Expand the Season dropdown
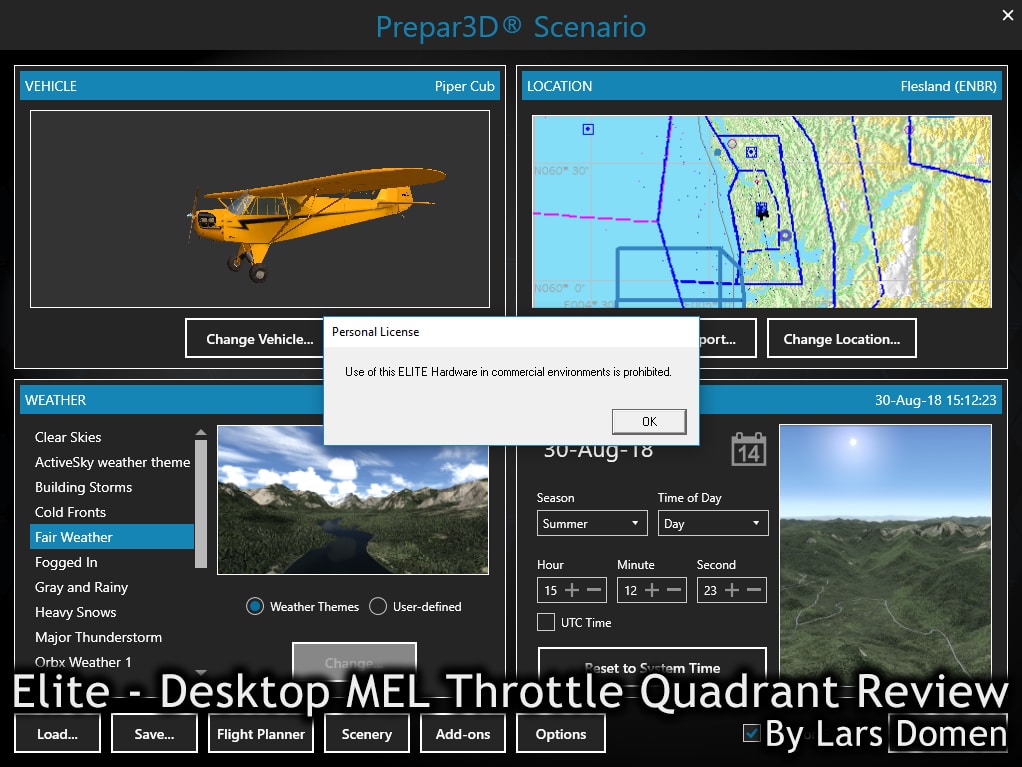 pyautogui.click(x=592, y=523)
